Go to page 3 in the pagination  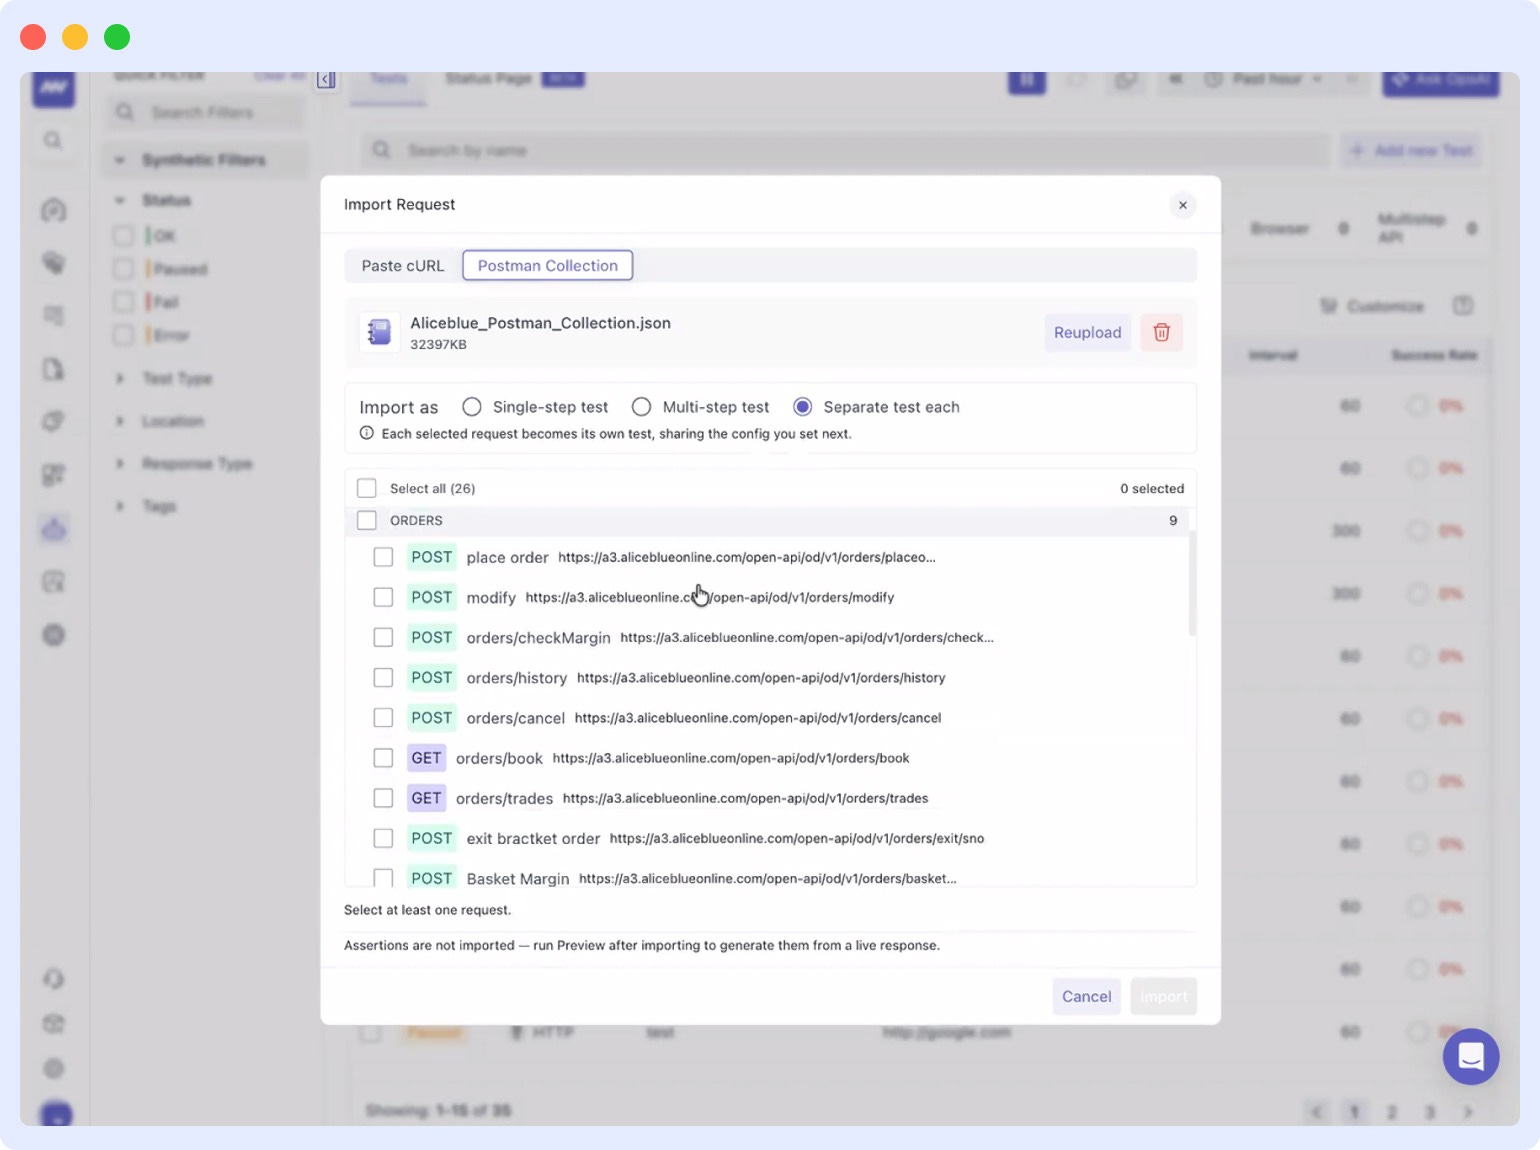point(1430,1112)
